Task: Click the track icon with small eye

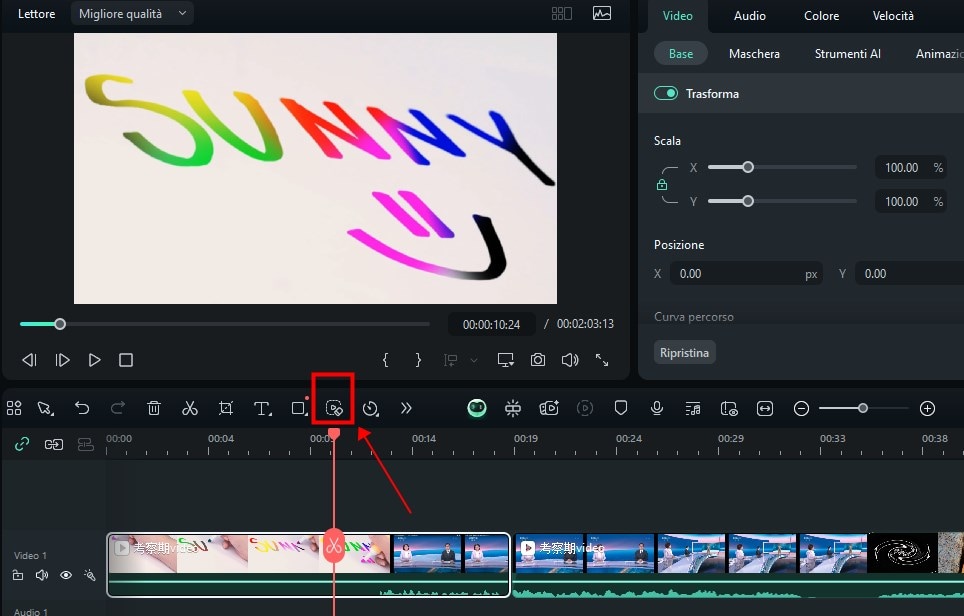Action: [729, 408]
